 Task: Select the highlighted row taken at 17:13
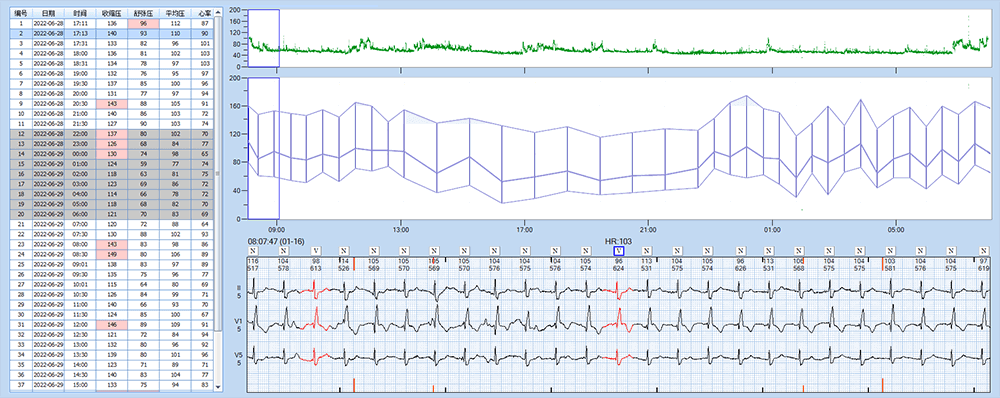click(112, 33)
